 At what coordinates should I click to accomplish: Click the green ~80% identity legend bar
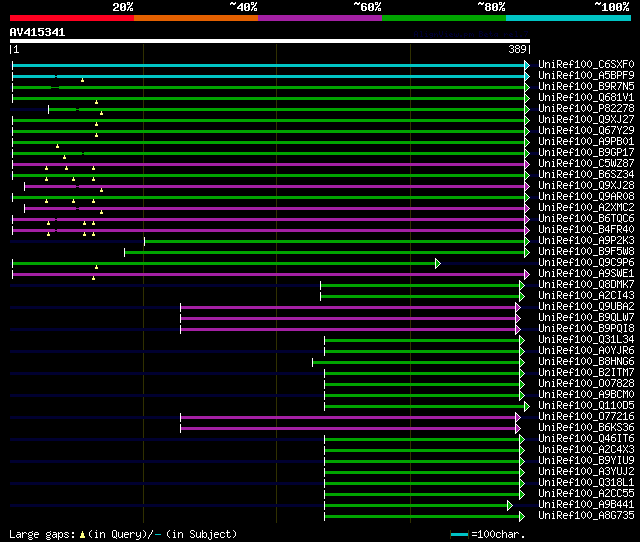pos(444,18)
